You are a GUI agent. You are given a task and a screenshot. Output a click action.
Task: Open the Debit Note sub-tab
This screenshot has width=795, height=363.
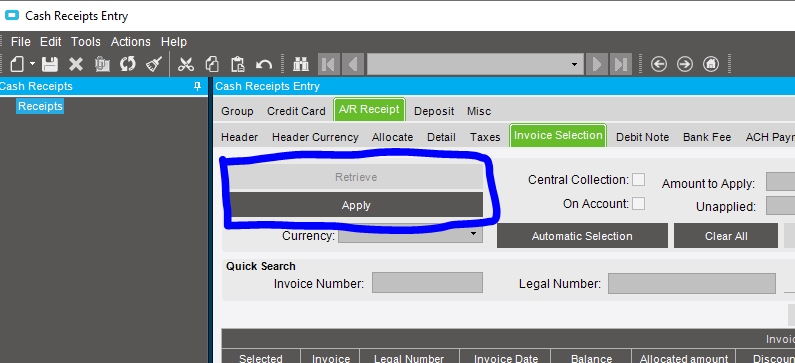click(642, 137)
